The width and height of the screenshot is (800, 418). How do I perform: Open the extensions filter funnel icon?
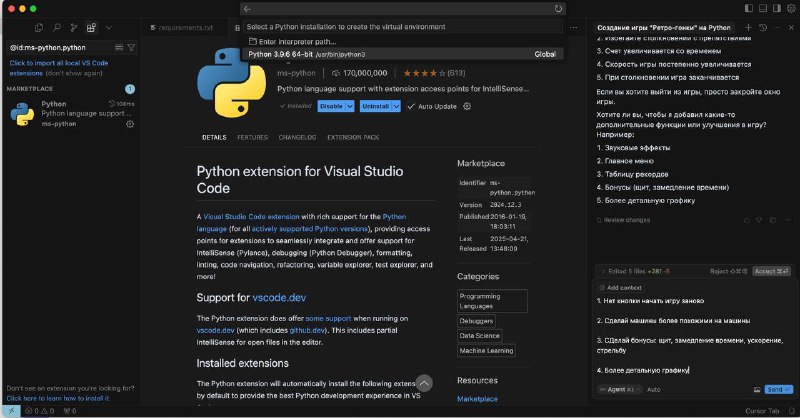[x=131, y=47]
